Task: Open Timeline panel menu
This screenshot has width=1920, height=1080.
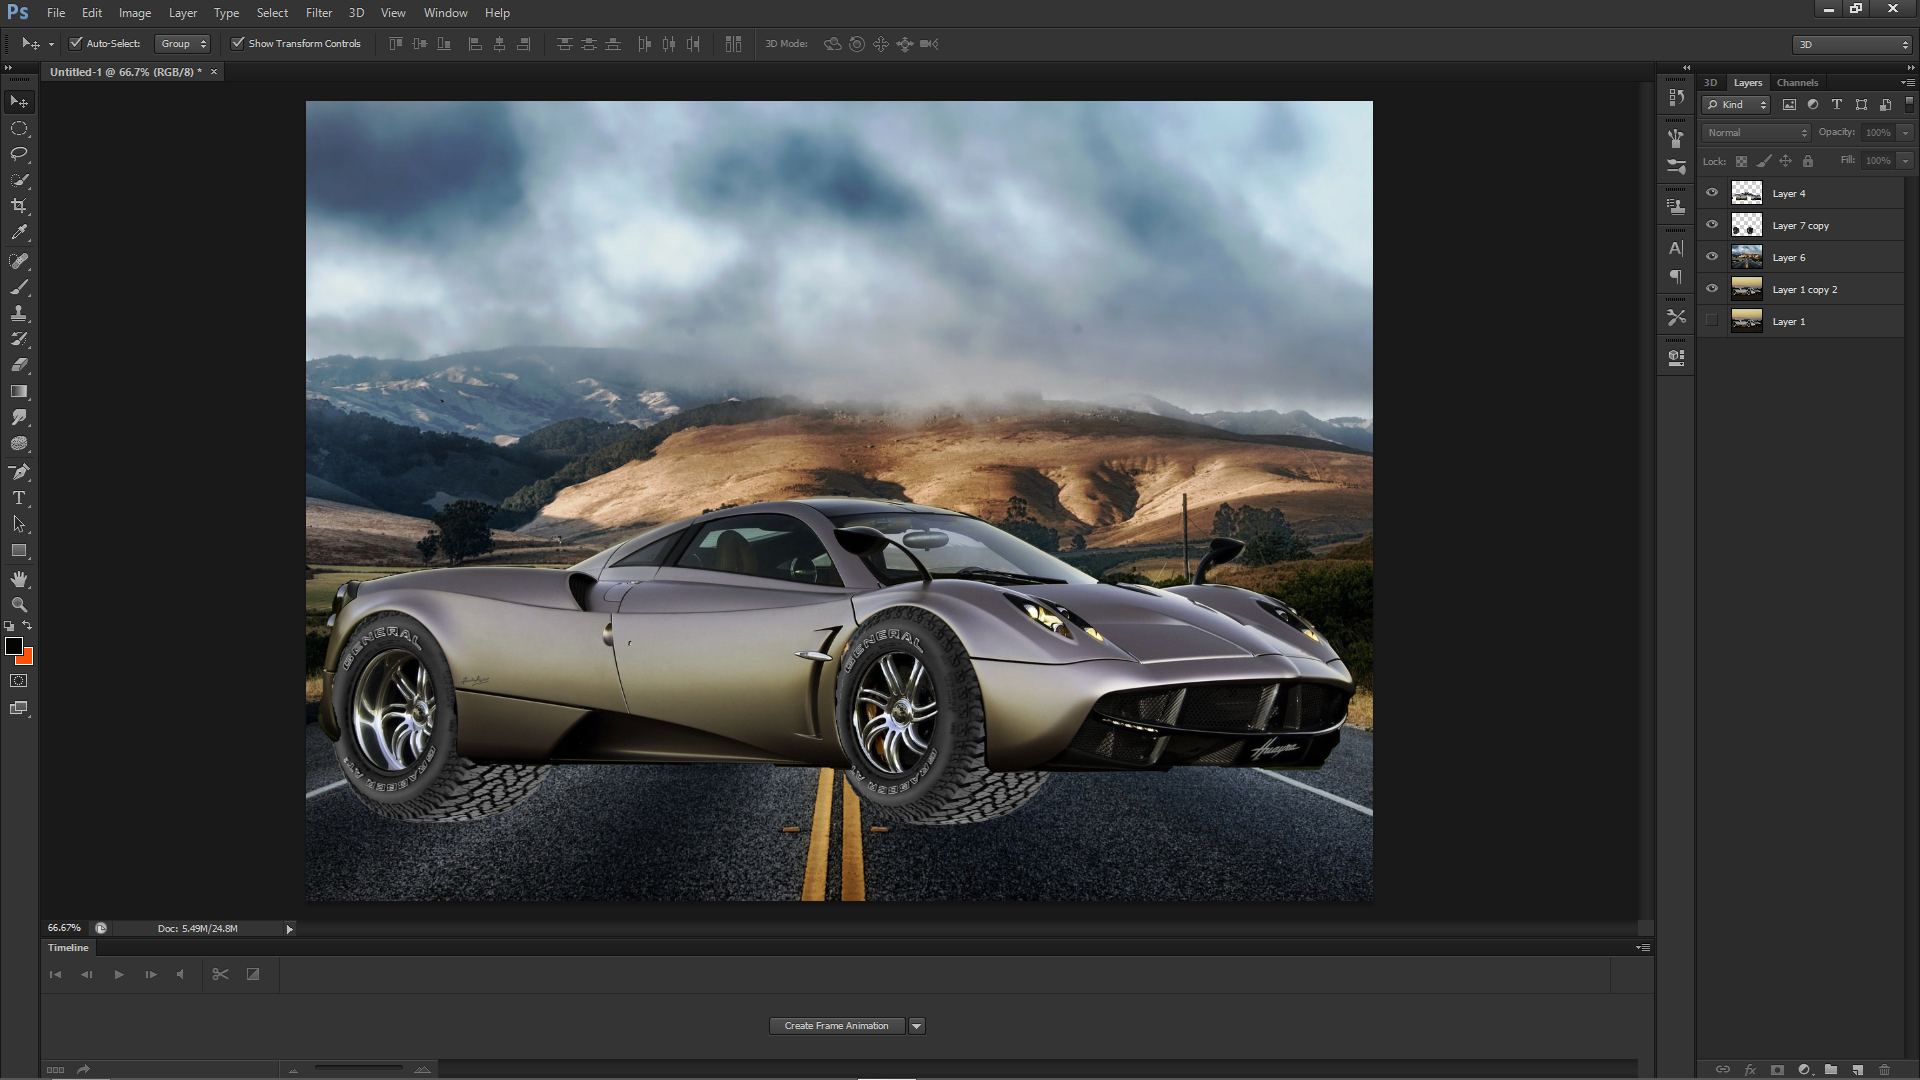Action: pos(1643,947)
